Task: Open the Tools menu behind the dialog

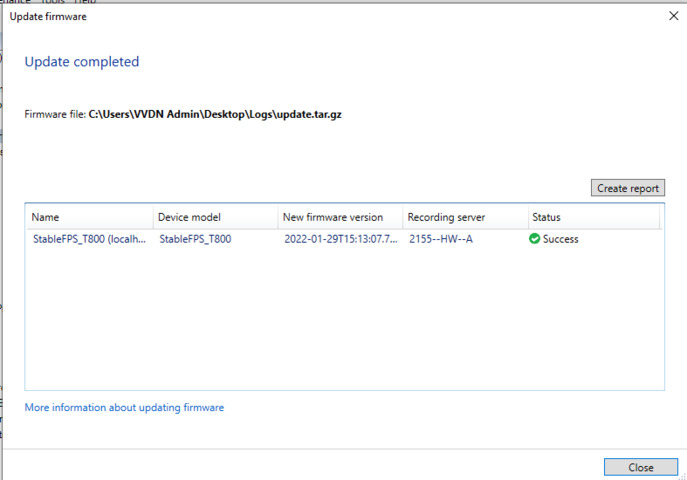Action: pyautogui.click(x=53, y=3)
